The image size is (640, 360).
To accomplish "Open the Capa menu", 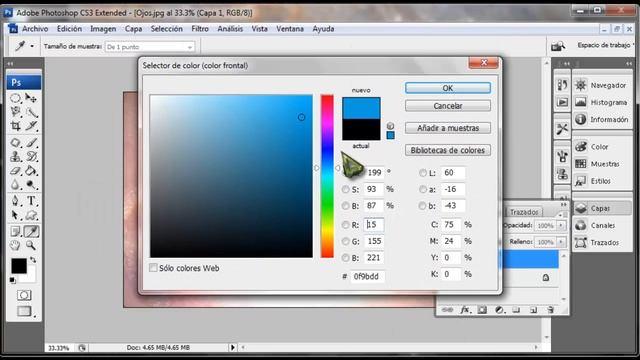I will 133,29.
